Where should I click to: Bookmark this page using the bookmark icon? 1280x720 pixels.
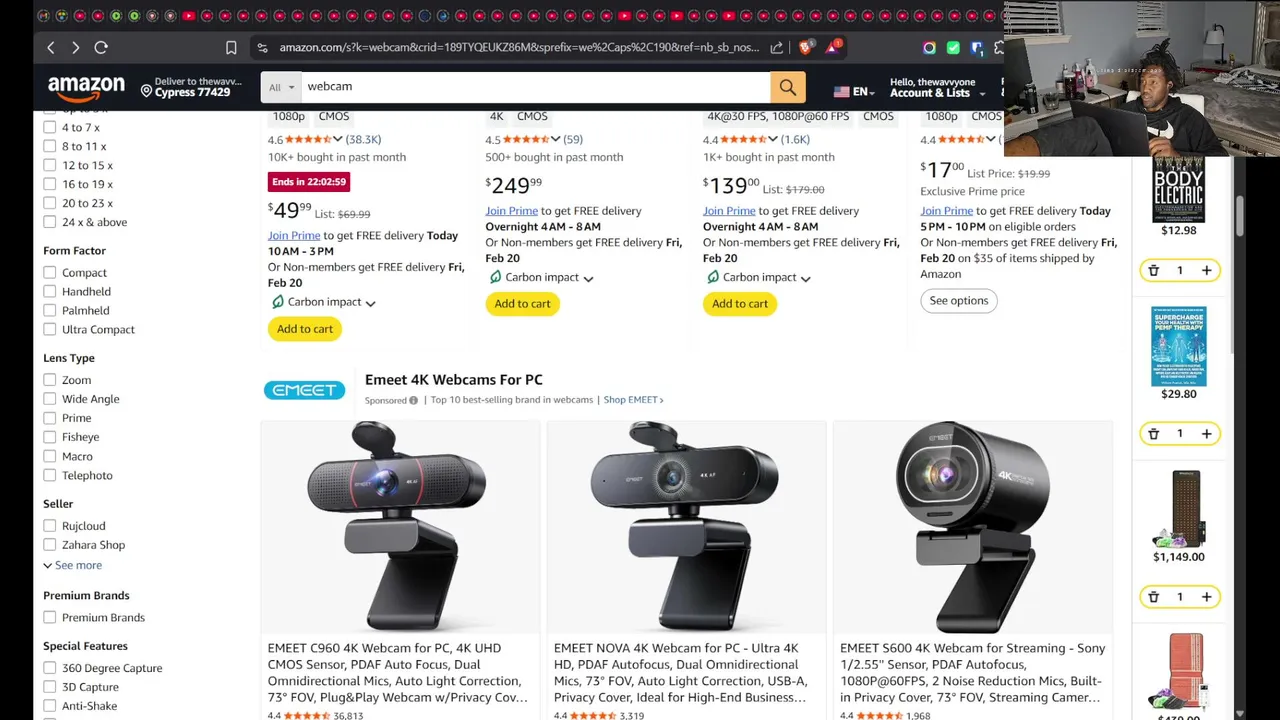(231, 48)
